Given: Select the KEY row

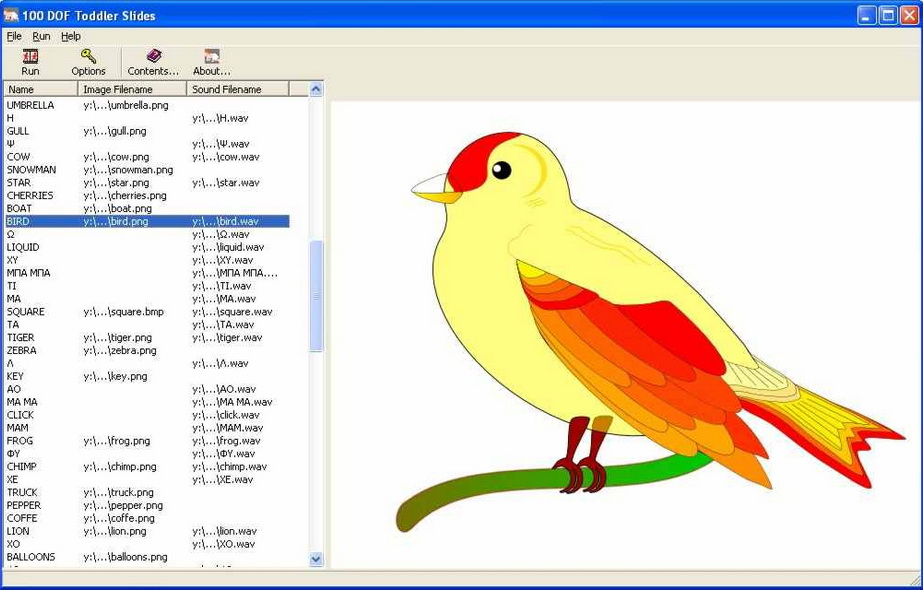Looking at the screenshot, I should 147,376.
